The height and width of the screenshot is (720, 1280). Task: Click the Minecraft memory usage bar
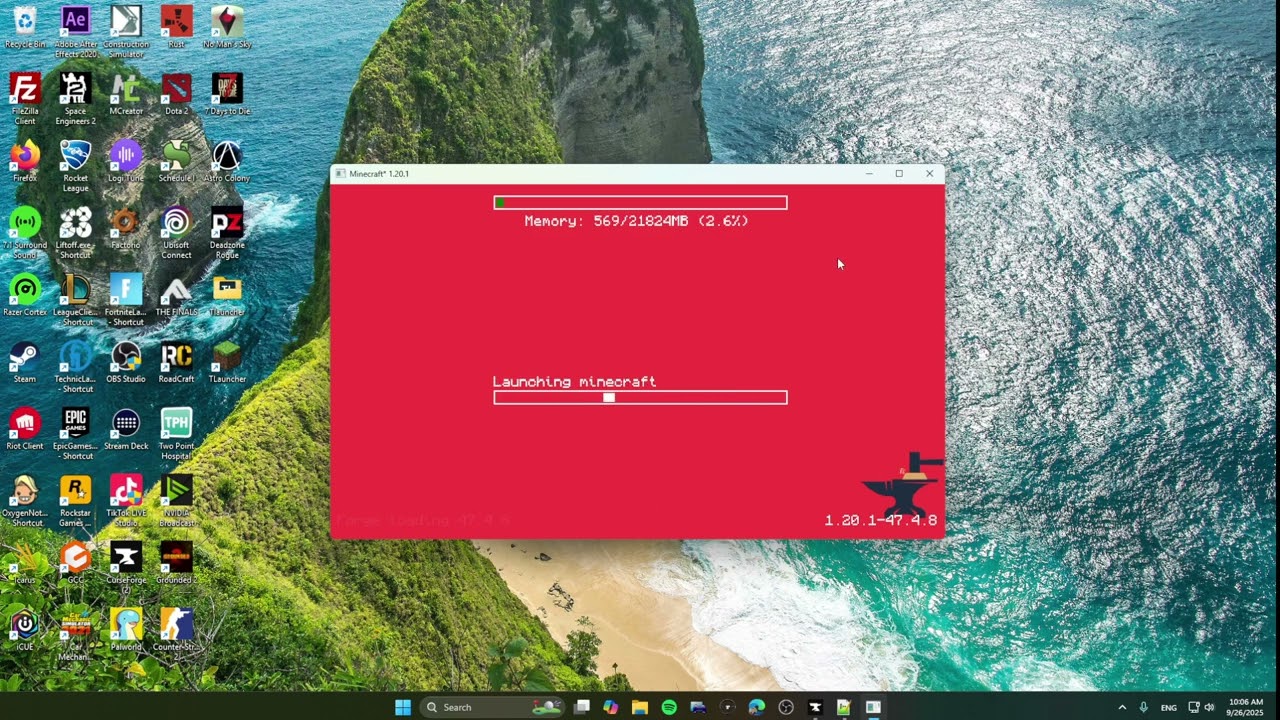(640, 203)
